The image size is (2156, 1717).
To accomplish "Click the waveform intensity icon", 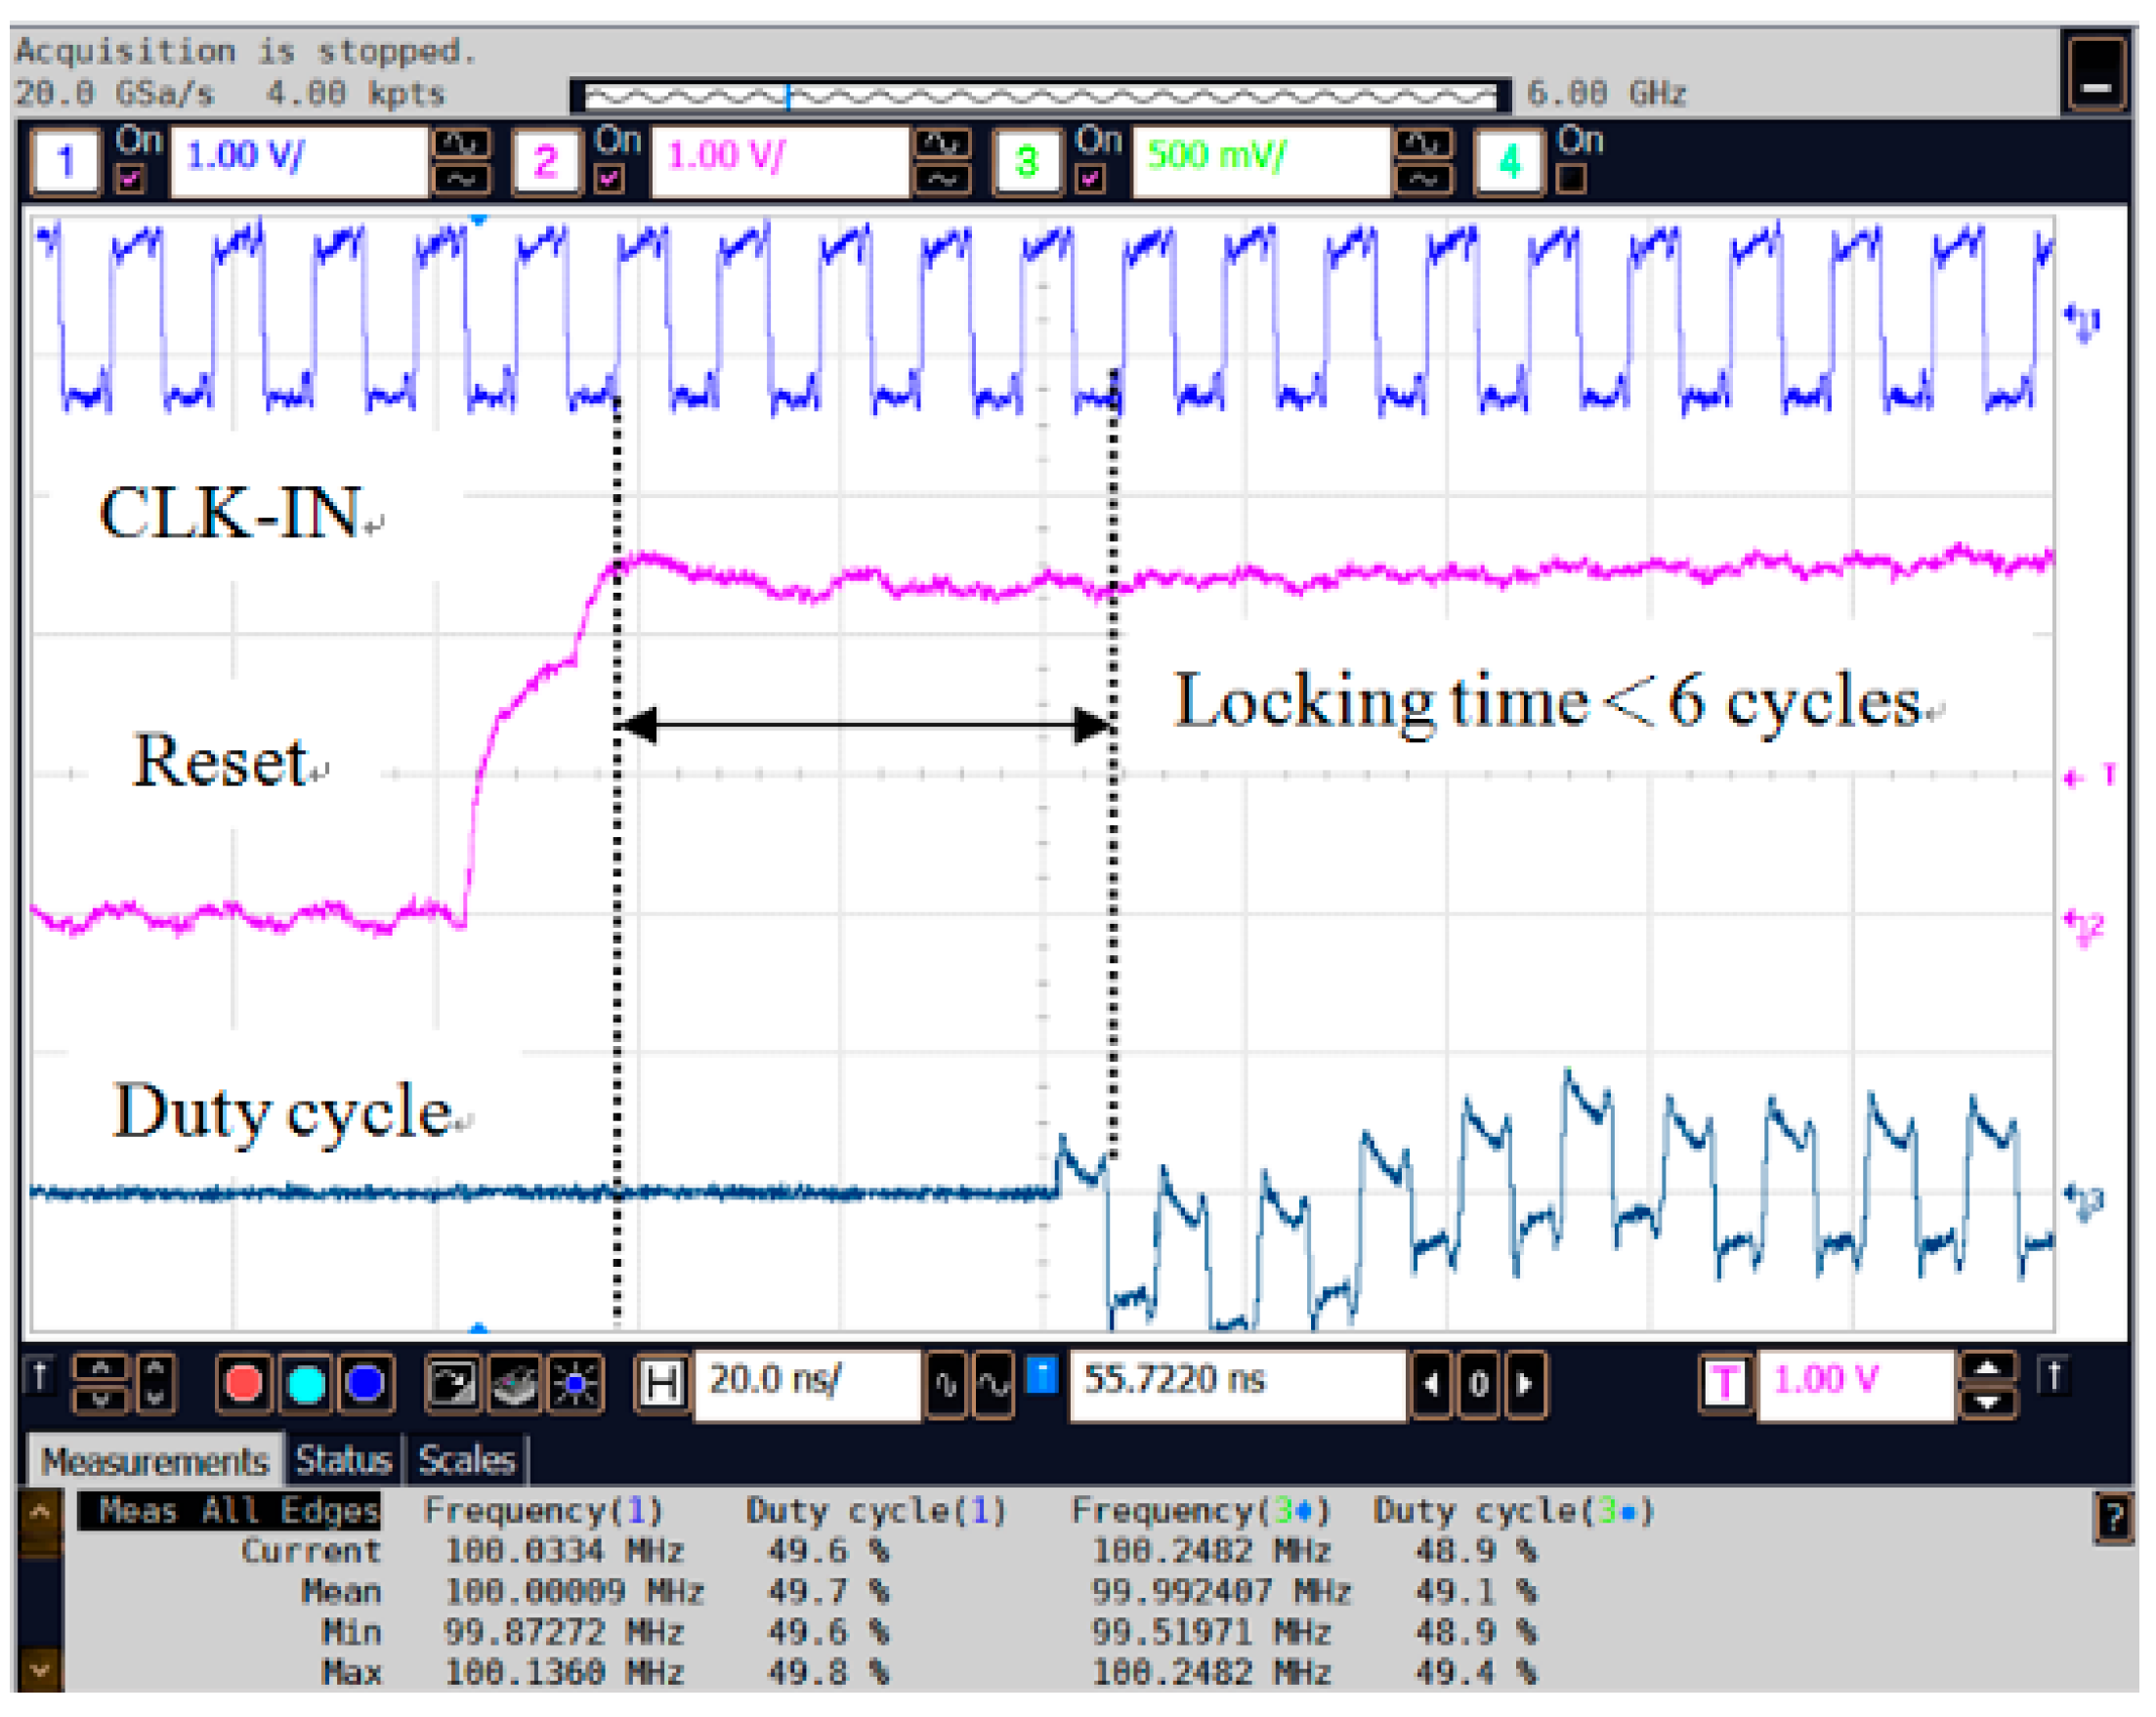I will point(576,1384).
